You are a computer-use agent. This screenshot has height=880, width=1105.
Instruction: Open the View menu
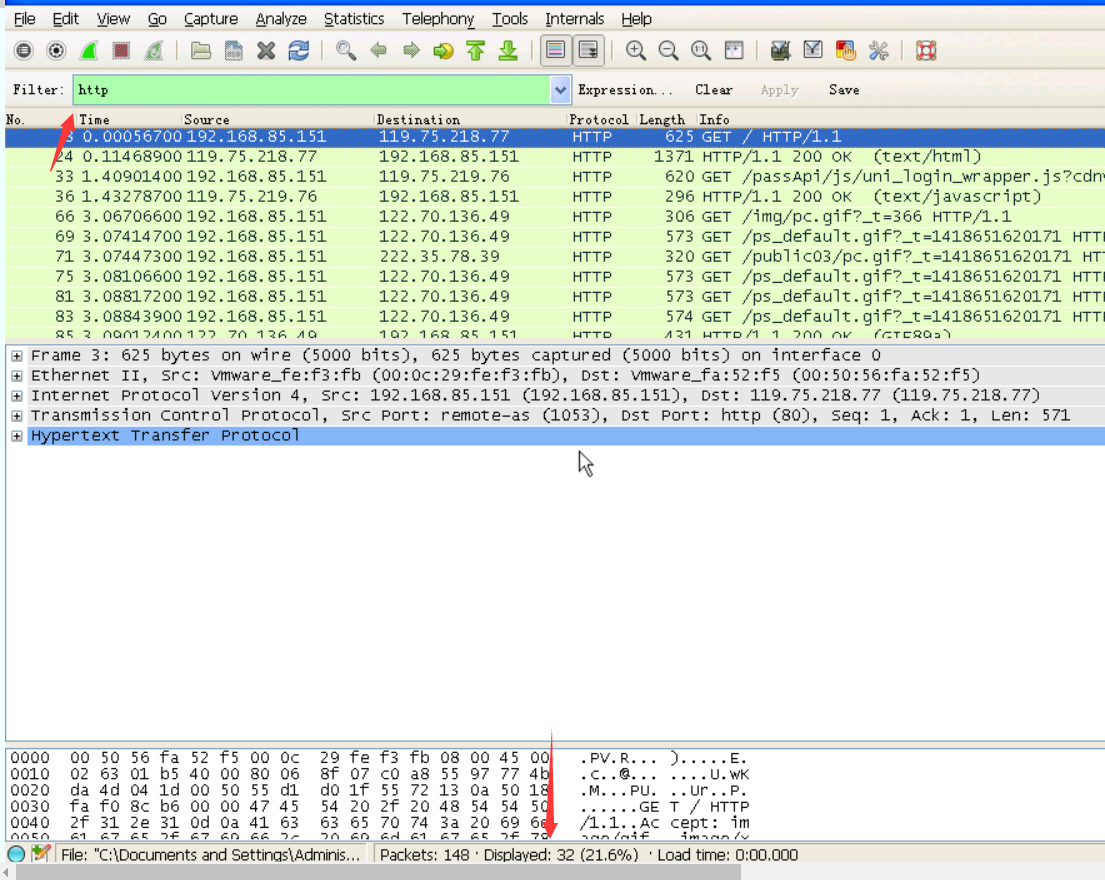click(113, 19)
